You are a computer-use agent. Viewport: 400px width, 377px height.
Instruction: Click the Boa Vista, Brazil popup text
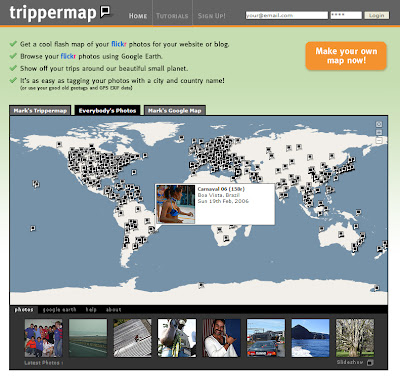point(219,195)
